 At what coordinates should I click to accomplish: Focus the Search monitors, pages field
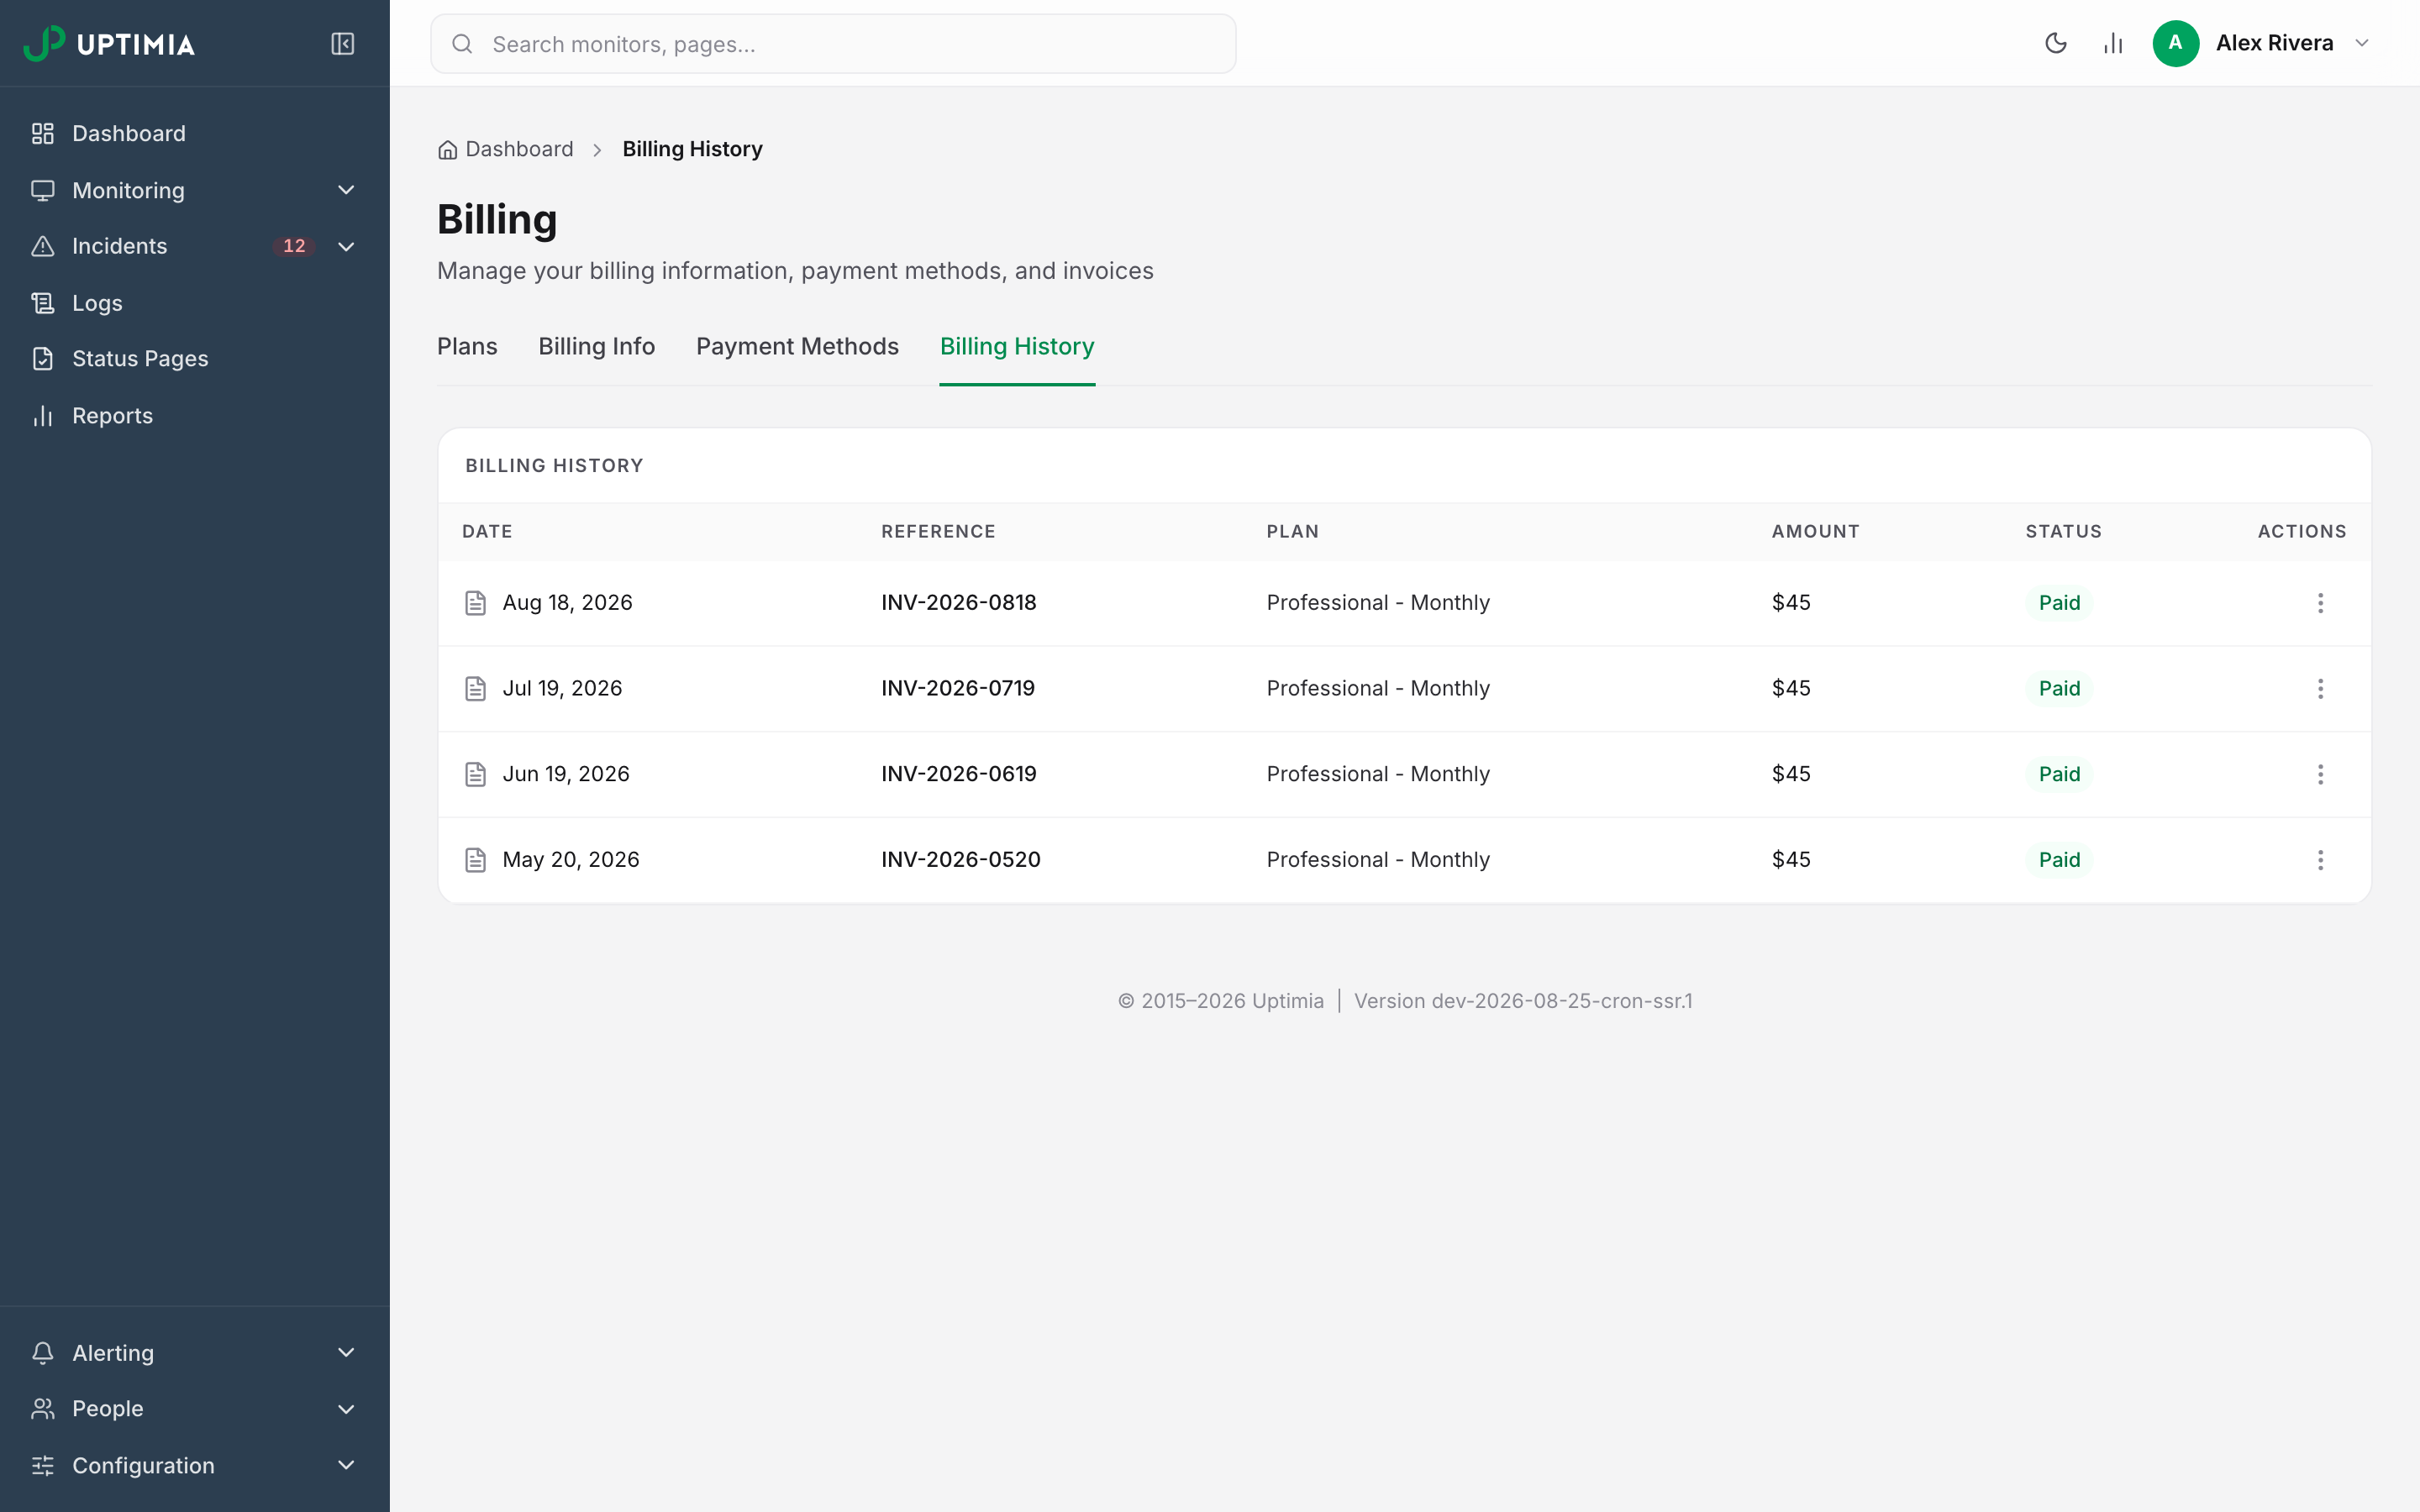click(833, 44)
